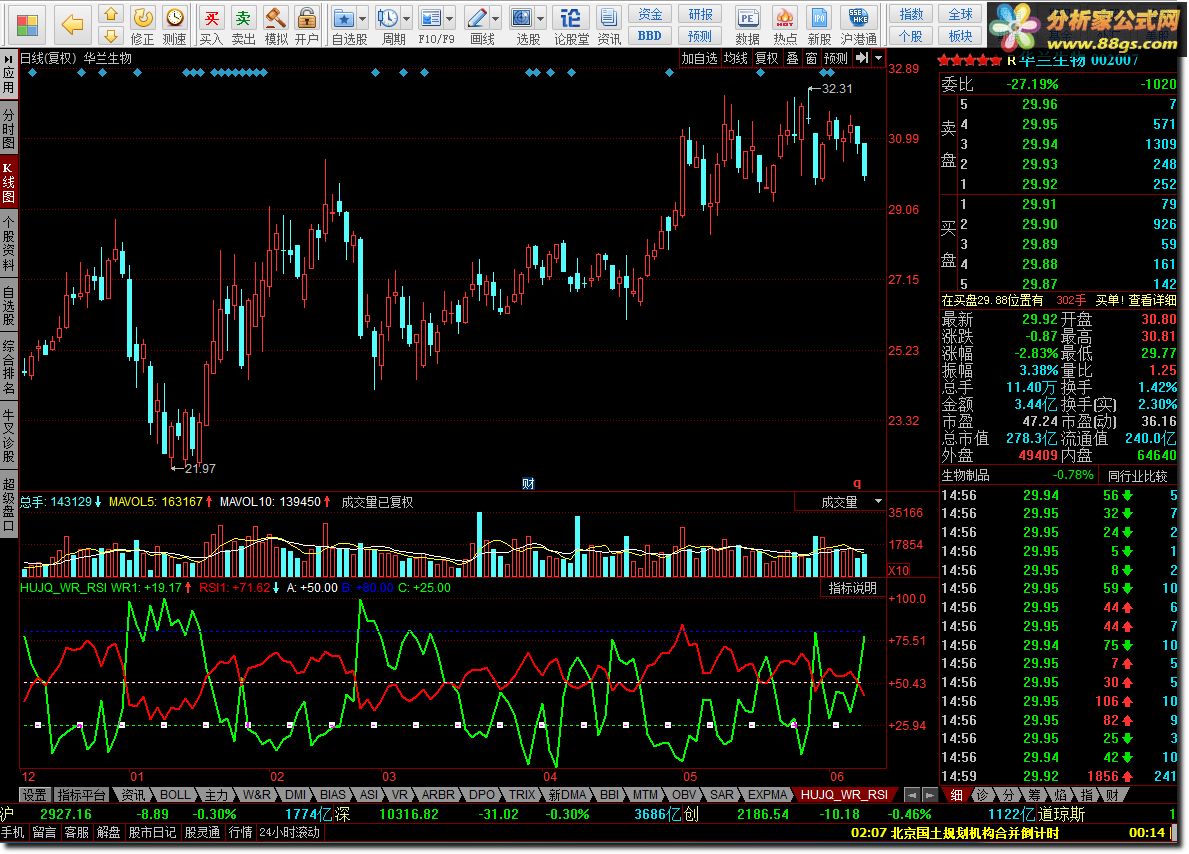Toggle 窗 multi-window mode
The width and height of the screenshot is (1189, 854).
click(x=811, y=58)
